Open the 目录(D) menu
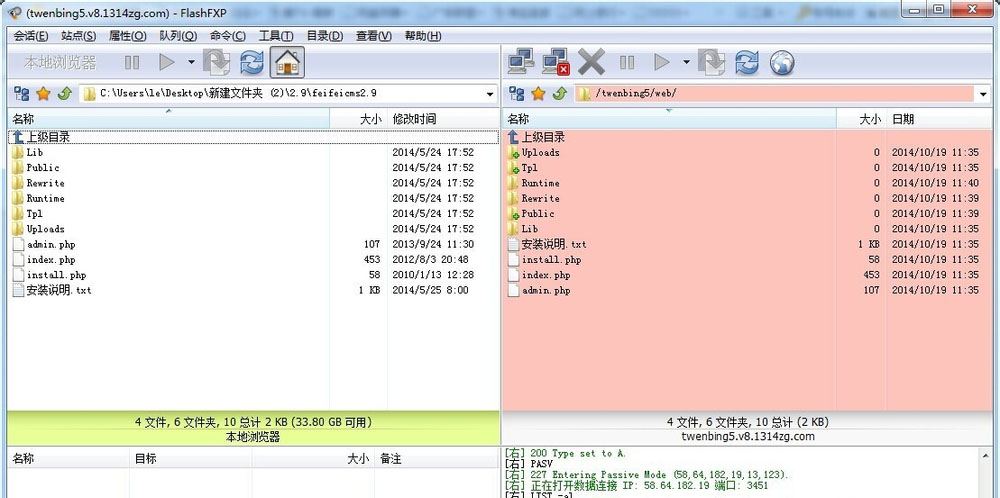The image size is (1000, 498). tap(325, 36)
